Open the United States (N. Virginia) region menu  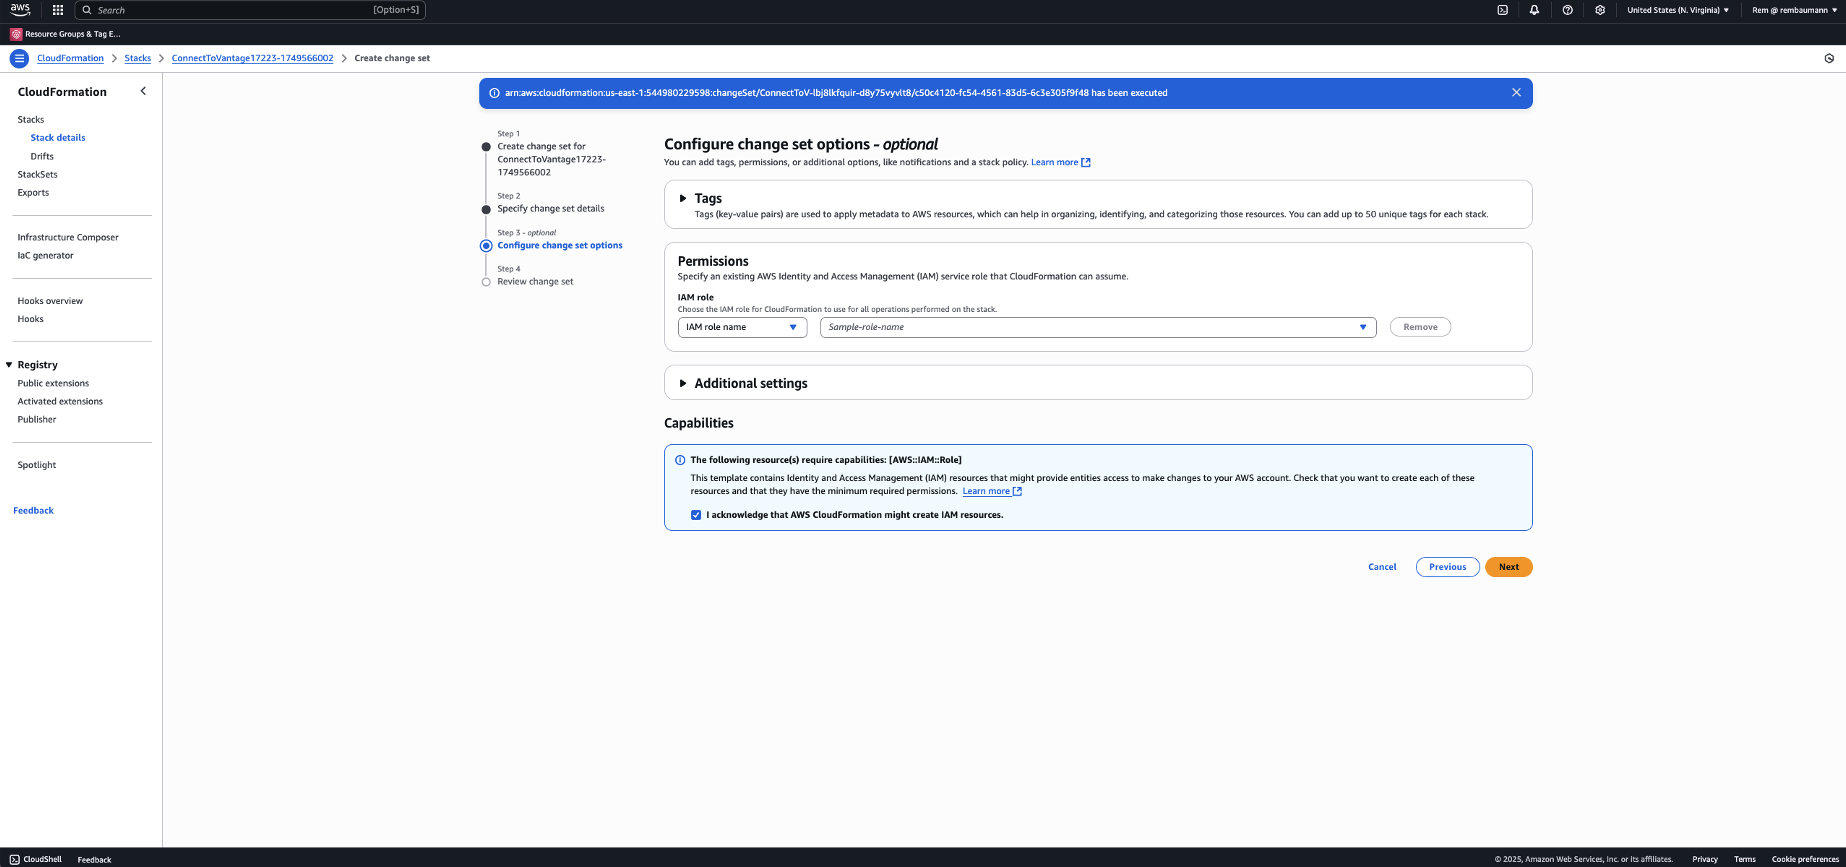(1678, 10)
